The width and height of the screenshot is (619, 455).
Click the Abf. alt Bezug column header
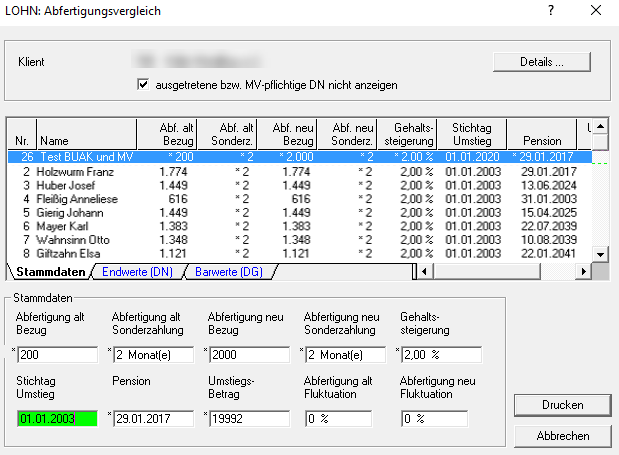pyautogui.click(x=167, y=134)
